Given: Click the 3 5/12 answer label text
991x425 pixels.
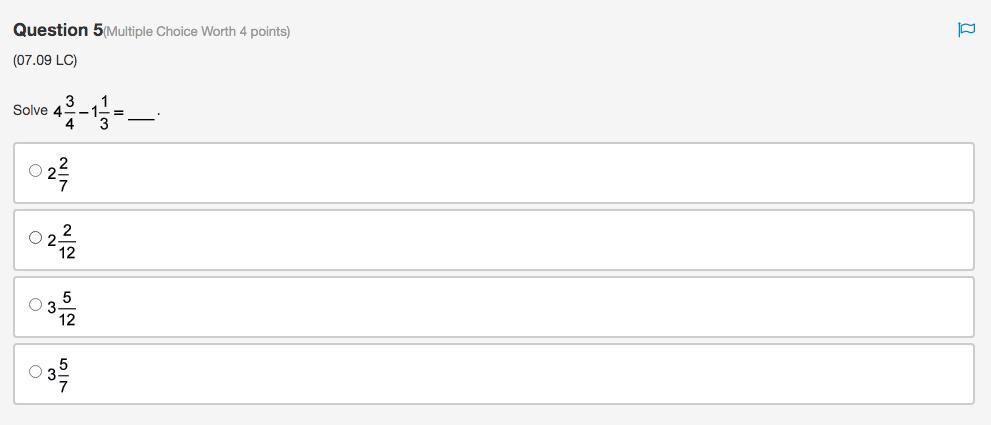Looking at the screenshot, I should click(62, 308).
